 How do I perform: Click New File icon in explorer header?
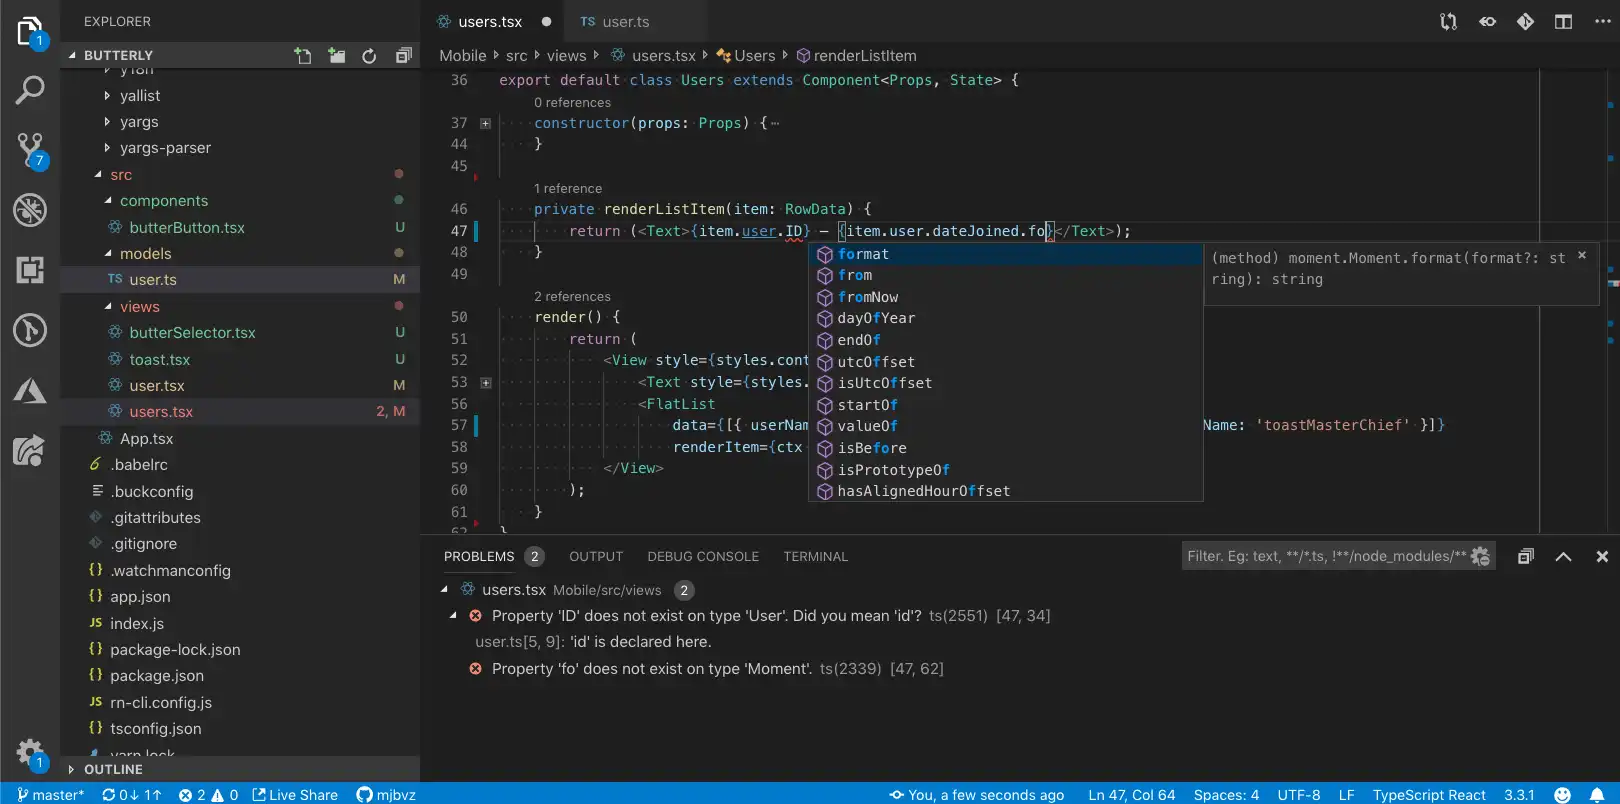click(303, 56)
